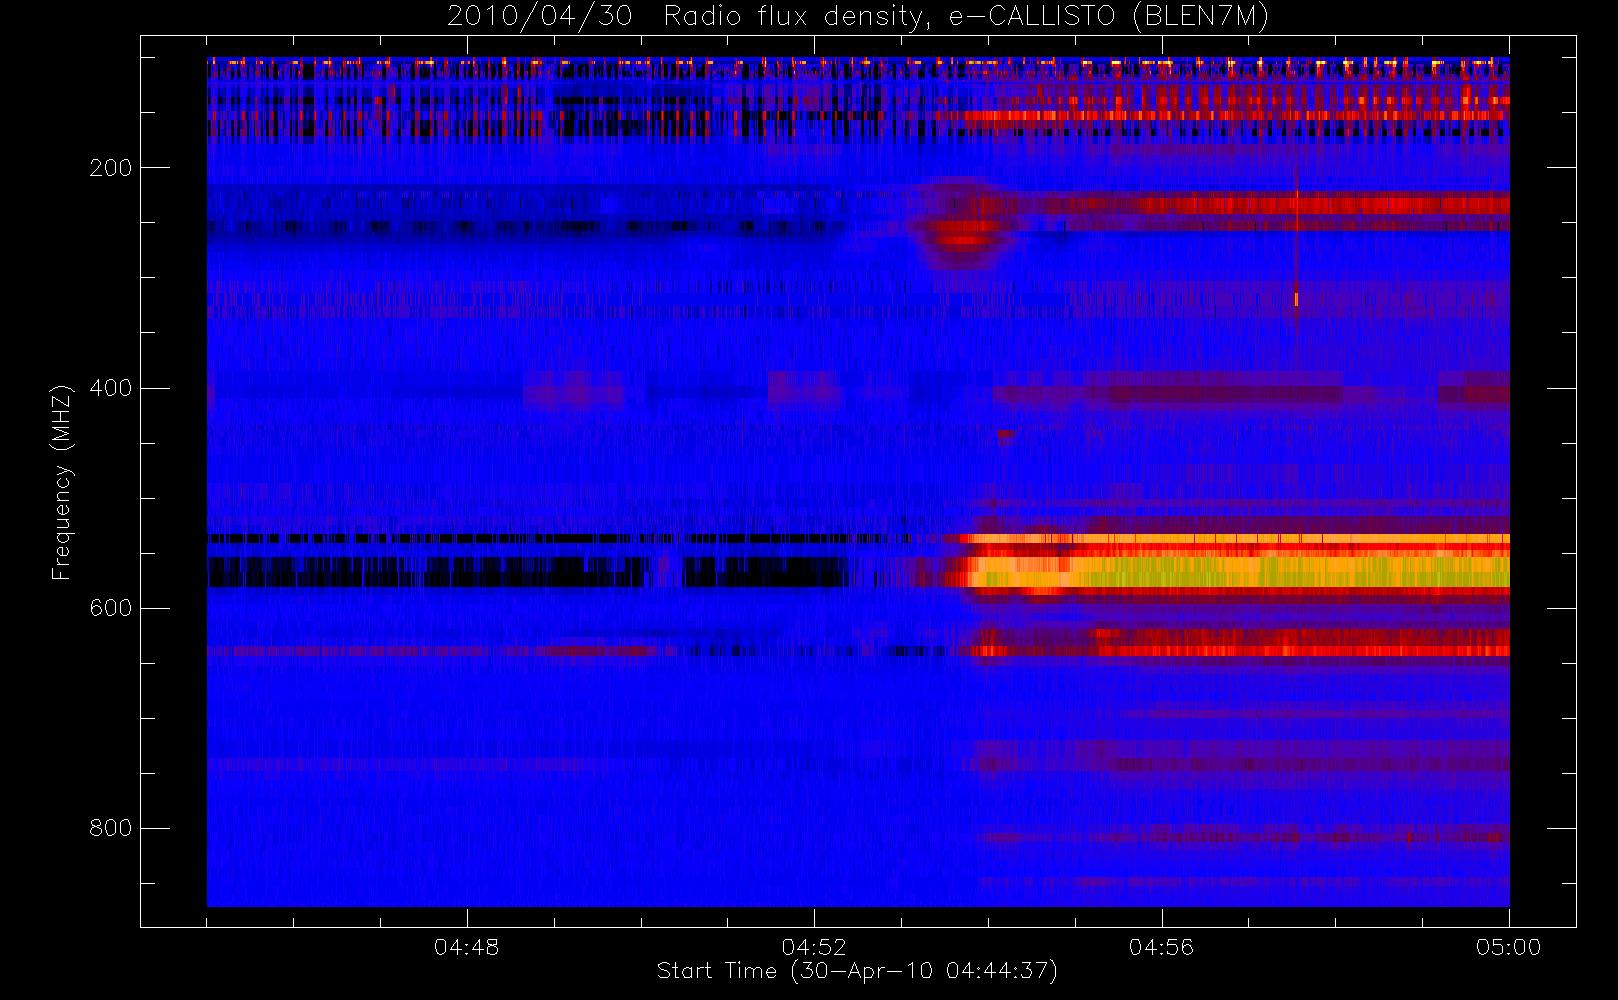Image resolution: width=1618 pixels, height=1000 pixels.
Task: Click the "Frequency (MHZ)" axis label
Action: (62, 482)
